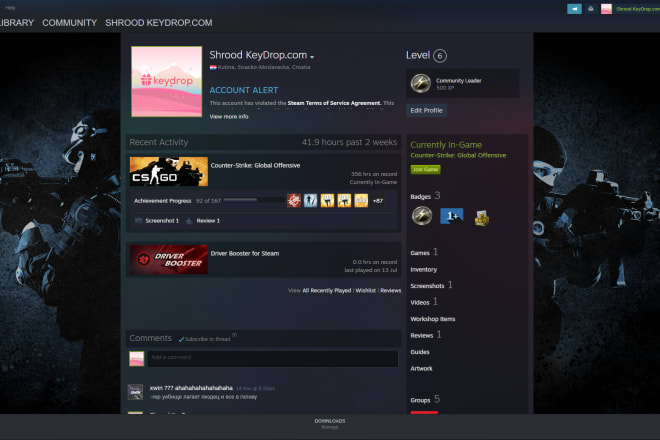Image resolution: width=660 pixels, height=440 pixels.
Task: Open xwin 777 ahahahahahahahaha commenter name
Action: click(191, 388)
